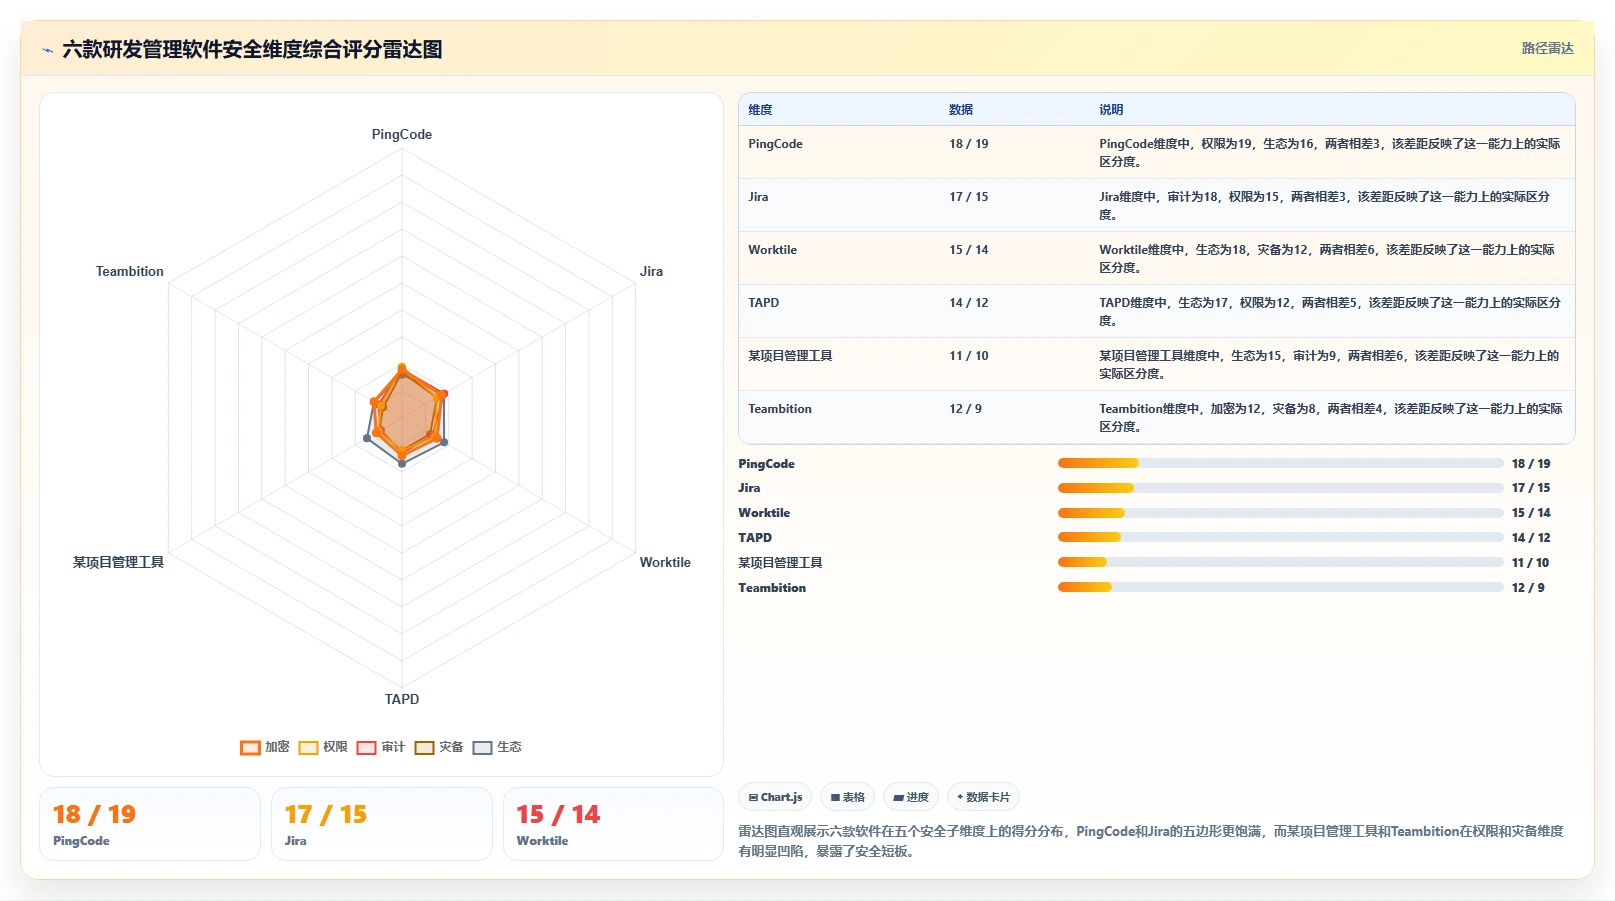Click the 12 / 9 table value
The image size is (1615, 901).
pyautogui.click(x=965, y=409)
